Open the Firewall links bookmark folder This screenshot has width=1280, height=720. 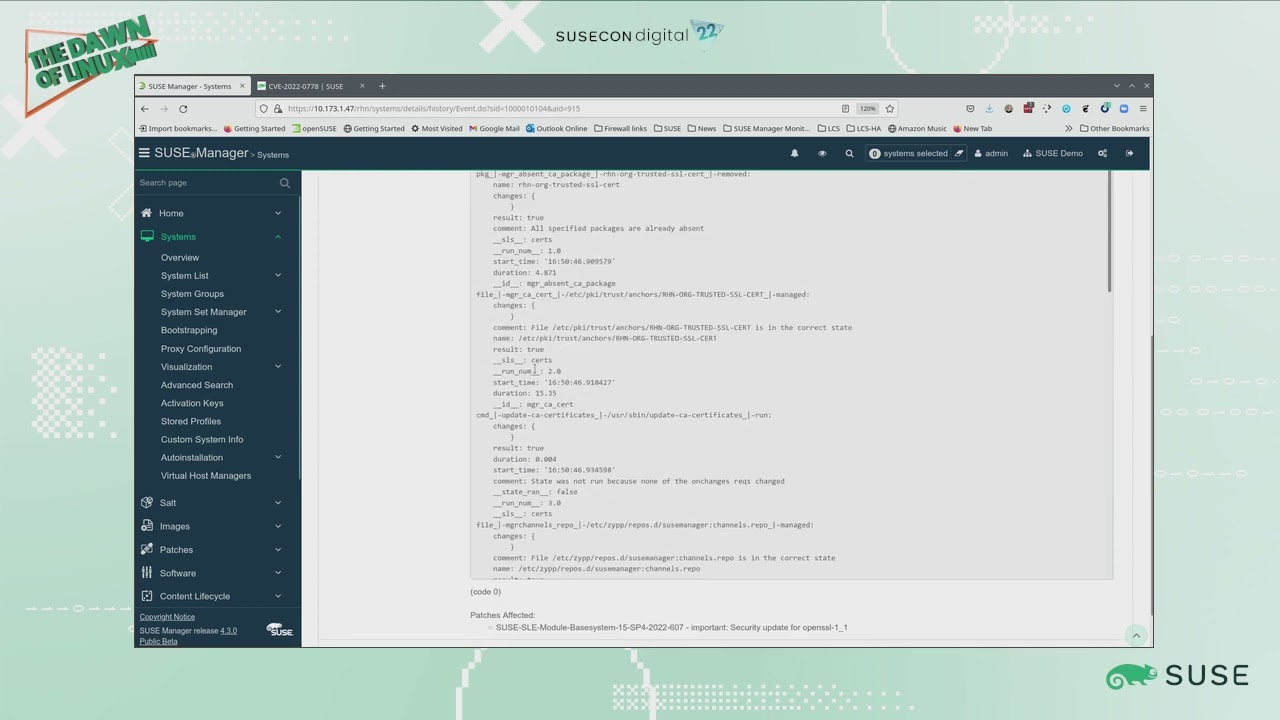click(x=620, y=128)
